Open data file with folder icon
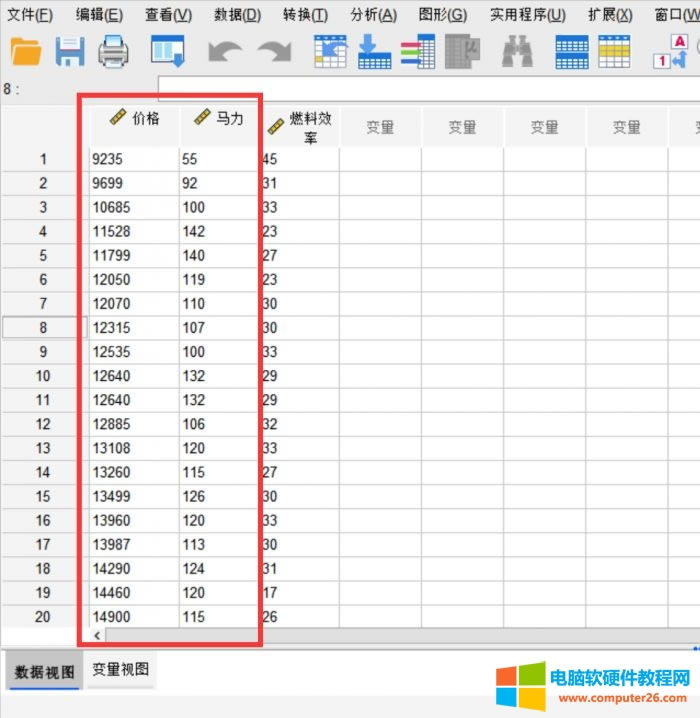The height and width of the screenshot is (718, 700). point(26,51)
